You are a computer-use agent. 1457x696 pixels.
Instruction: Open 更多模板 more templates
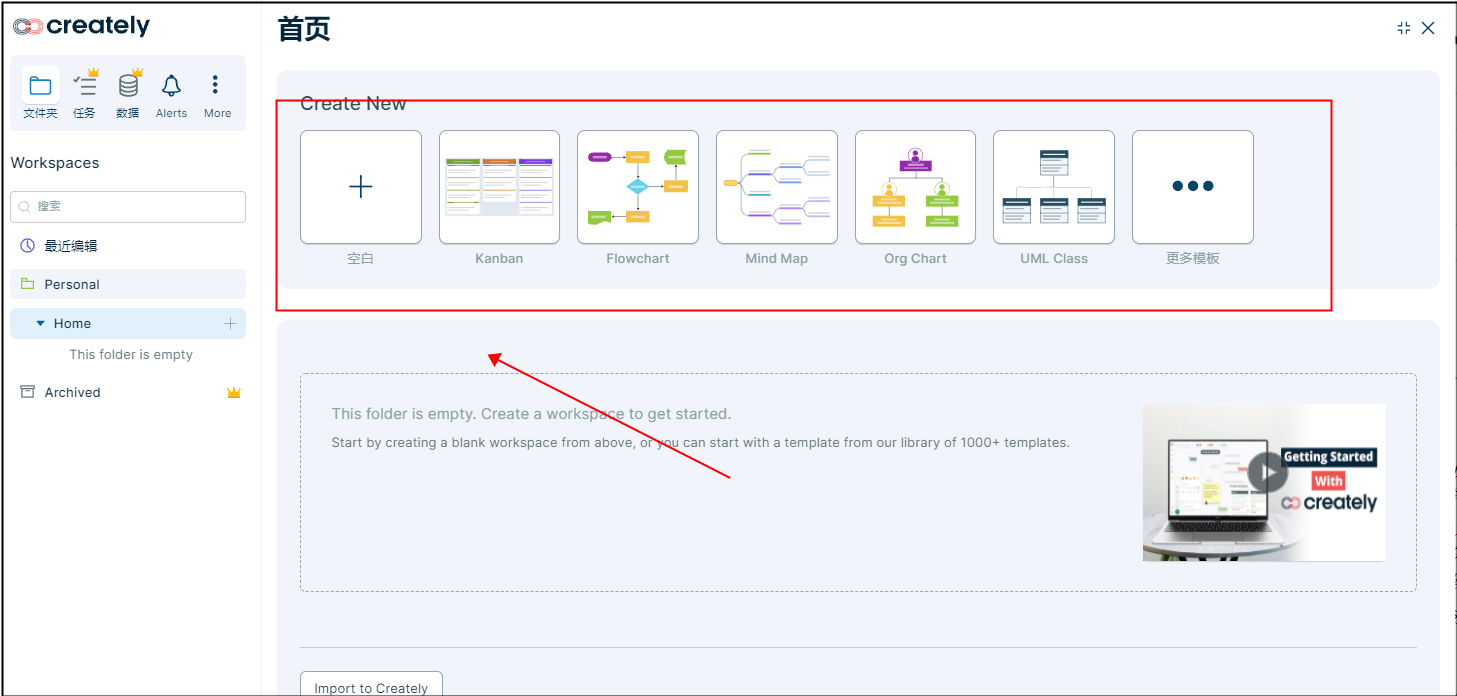pyautogui.click(x=1192, y=187)
